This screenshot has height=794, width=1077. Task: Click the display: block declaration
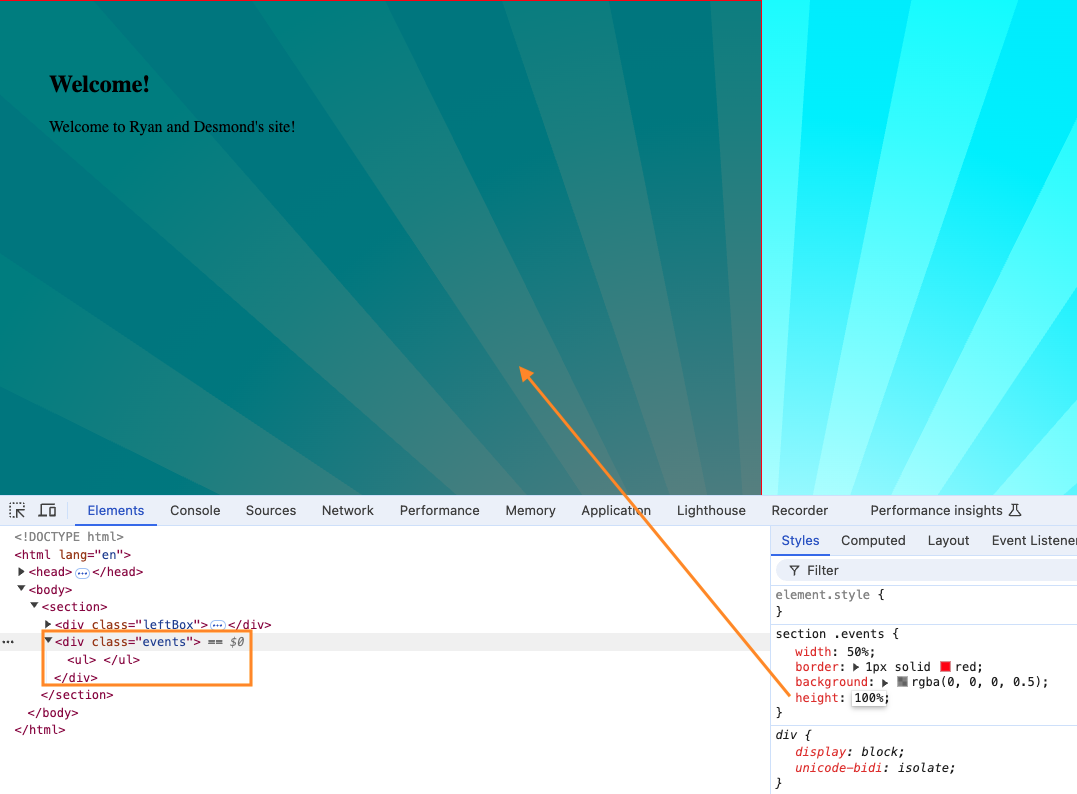[x=850, y=751]
